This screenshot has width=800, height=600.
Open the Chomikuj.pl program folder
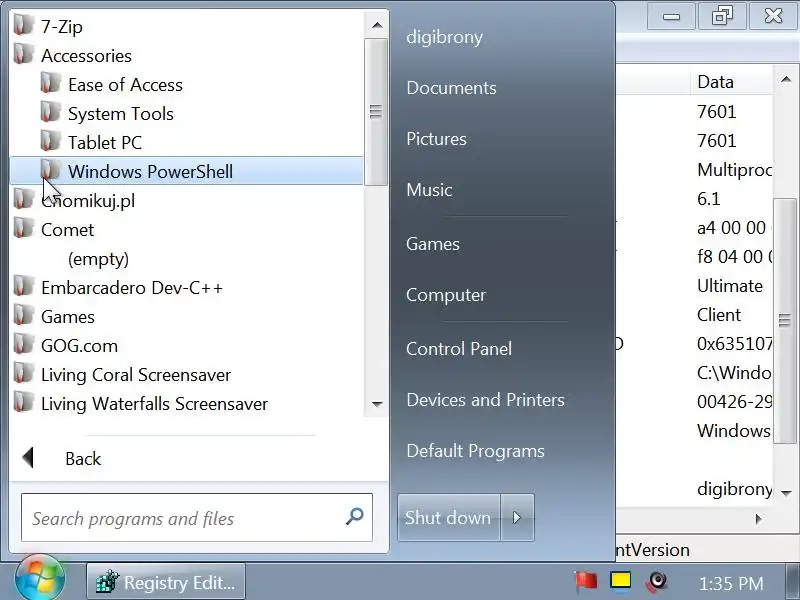pyautogui.click(x=88, y=201)
